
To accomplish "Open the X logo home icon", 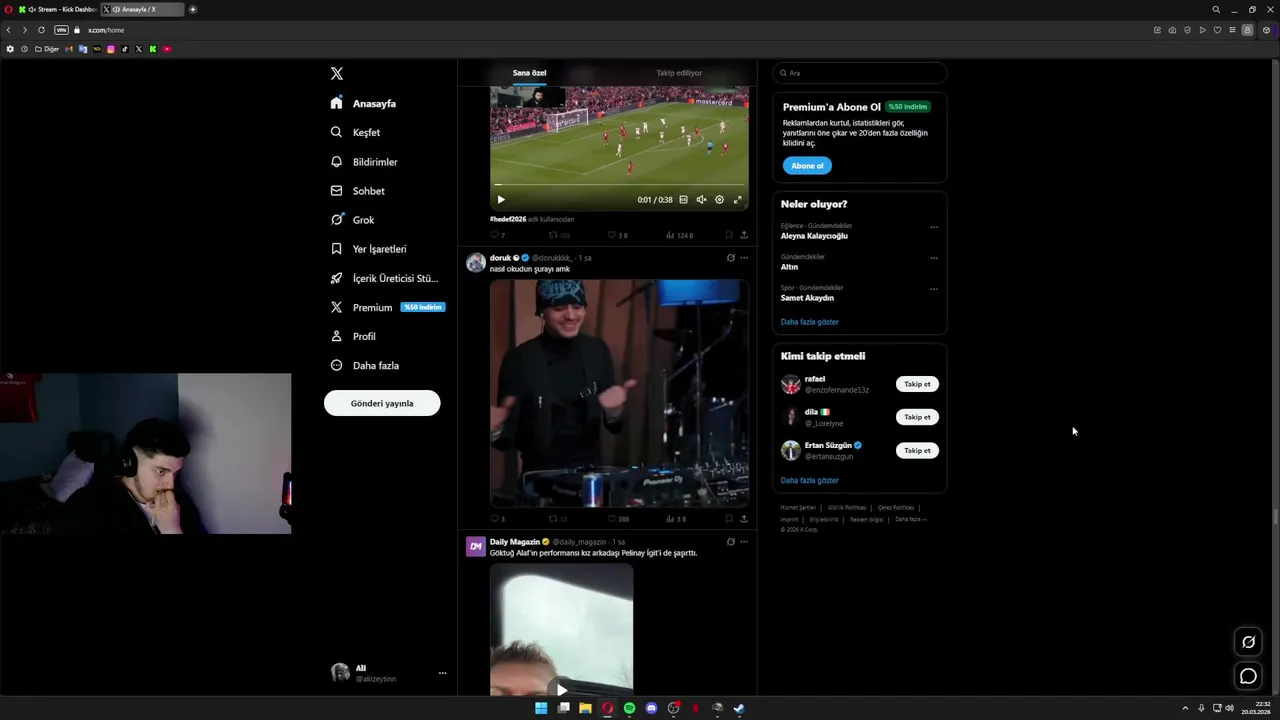I will (x=337, y=74).
